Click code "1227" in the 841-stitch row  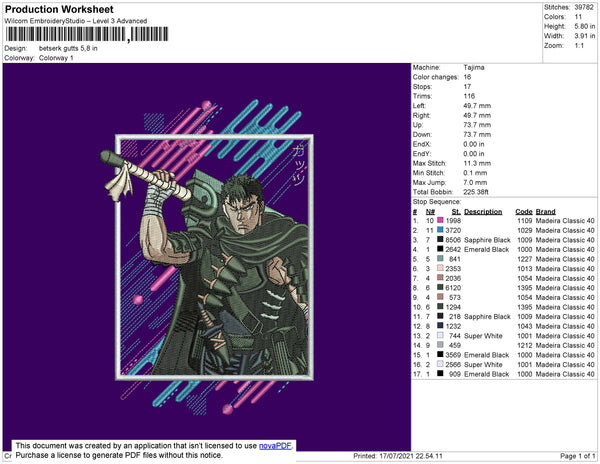pos(525,259)
